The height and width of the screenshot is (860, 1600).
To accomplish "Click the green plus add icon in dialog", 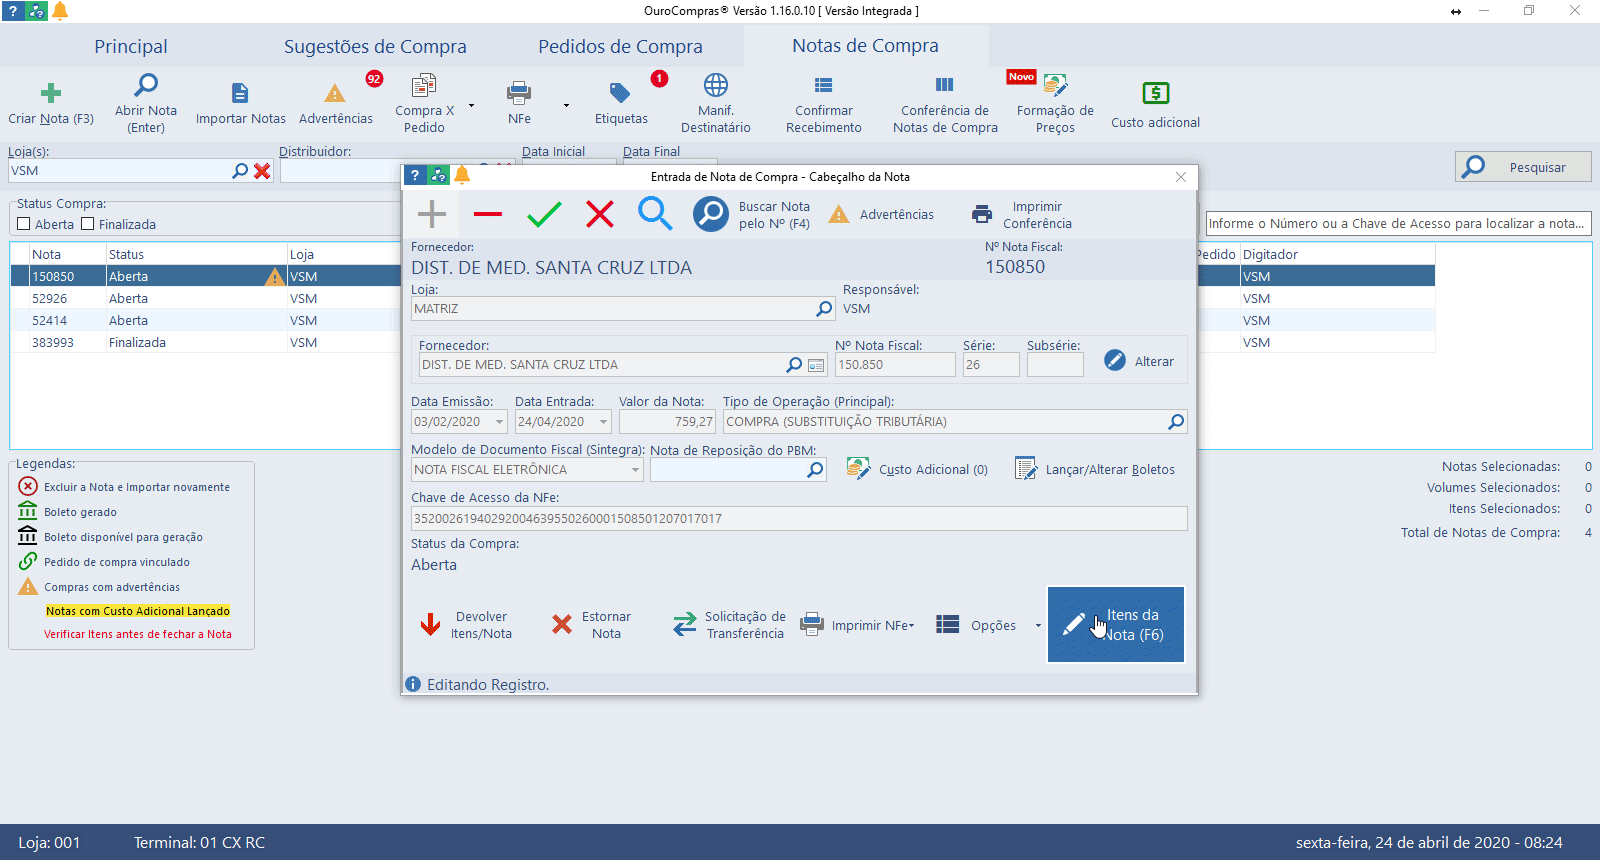I will click(x=432, y=214).
